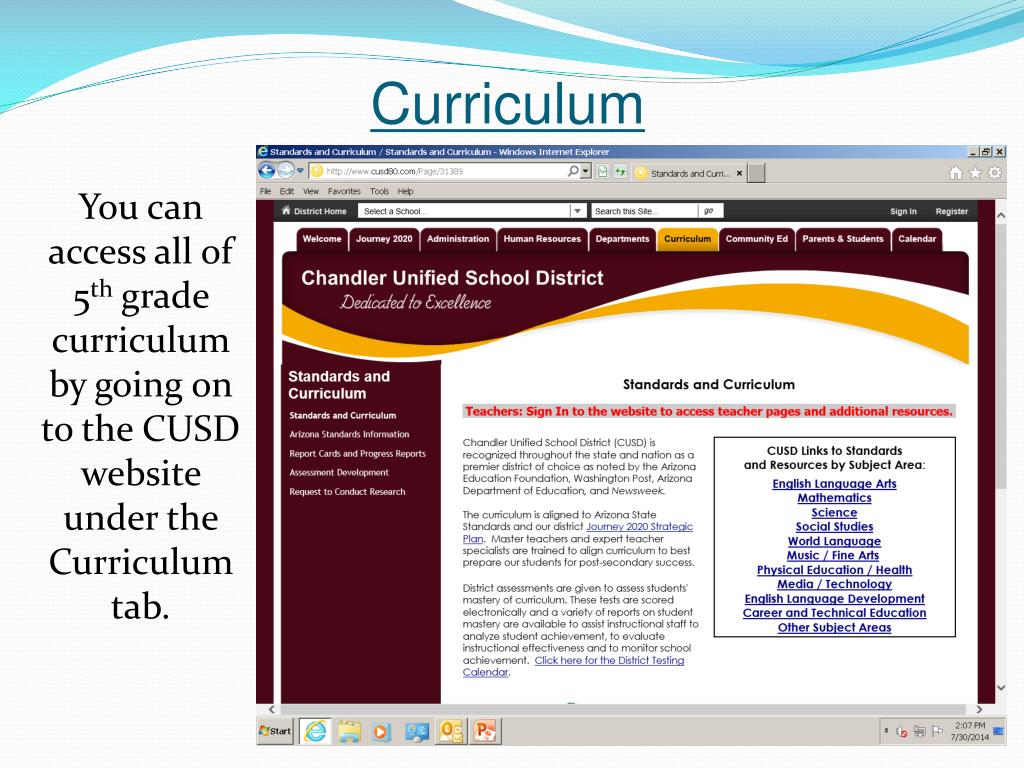
Task: Open the English Language Arts link
Action: coord(835,484)
